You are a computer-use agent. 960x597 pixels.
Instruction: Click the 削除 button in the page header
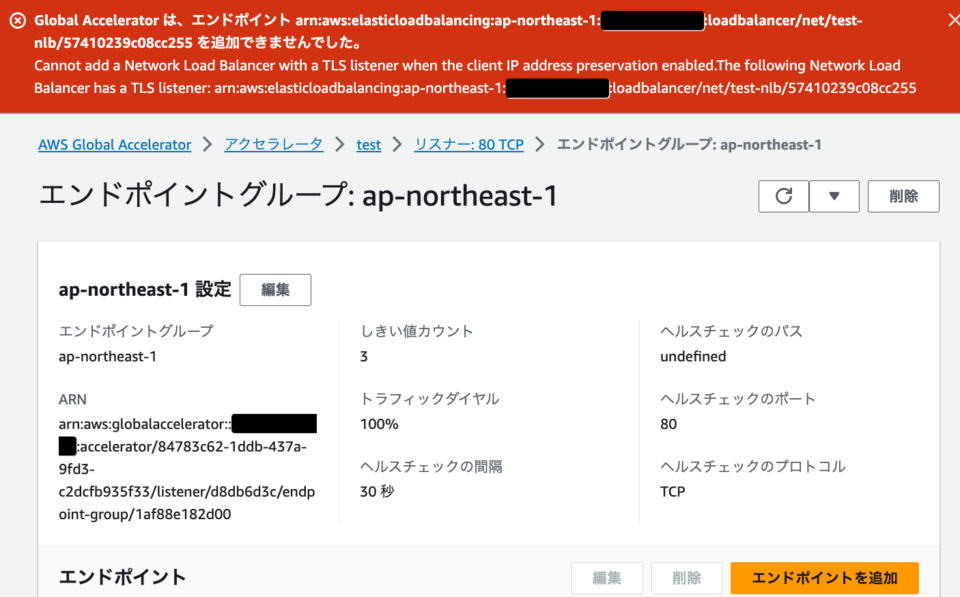903,196
